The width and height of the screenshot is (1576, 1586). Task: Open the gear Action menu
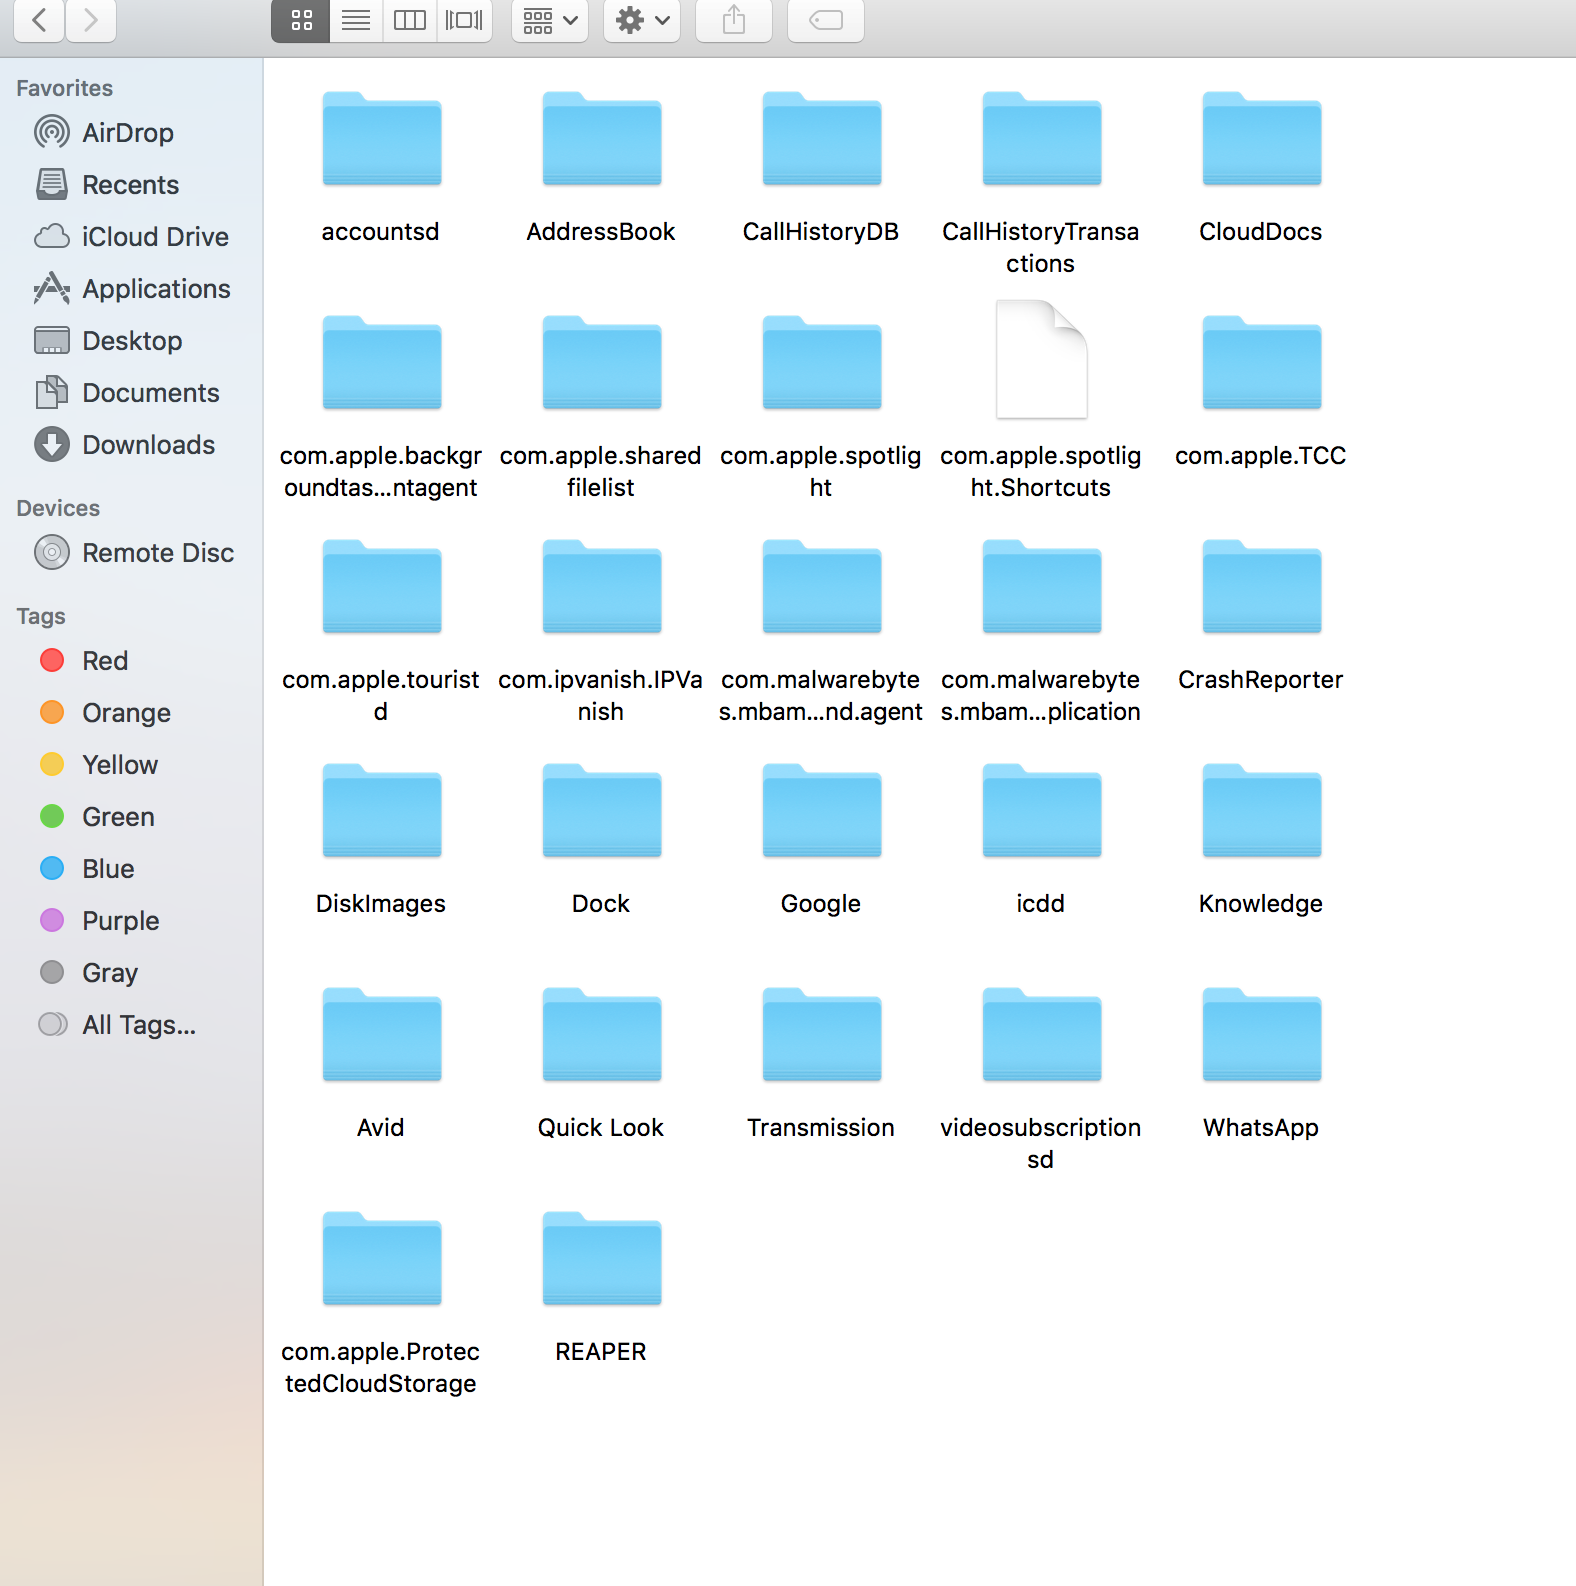pos(642,20)
